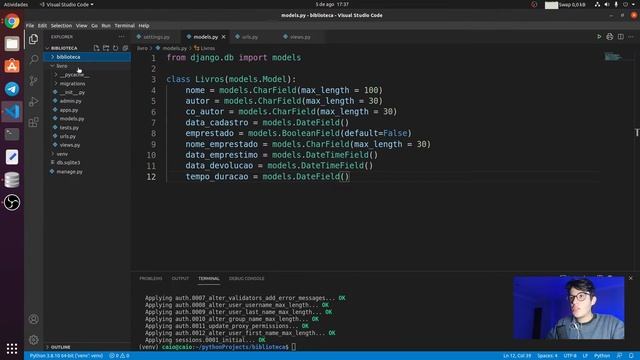
Task: Expand the Outline section
Action: (x=87, y=347)
